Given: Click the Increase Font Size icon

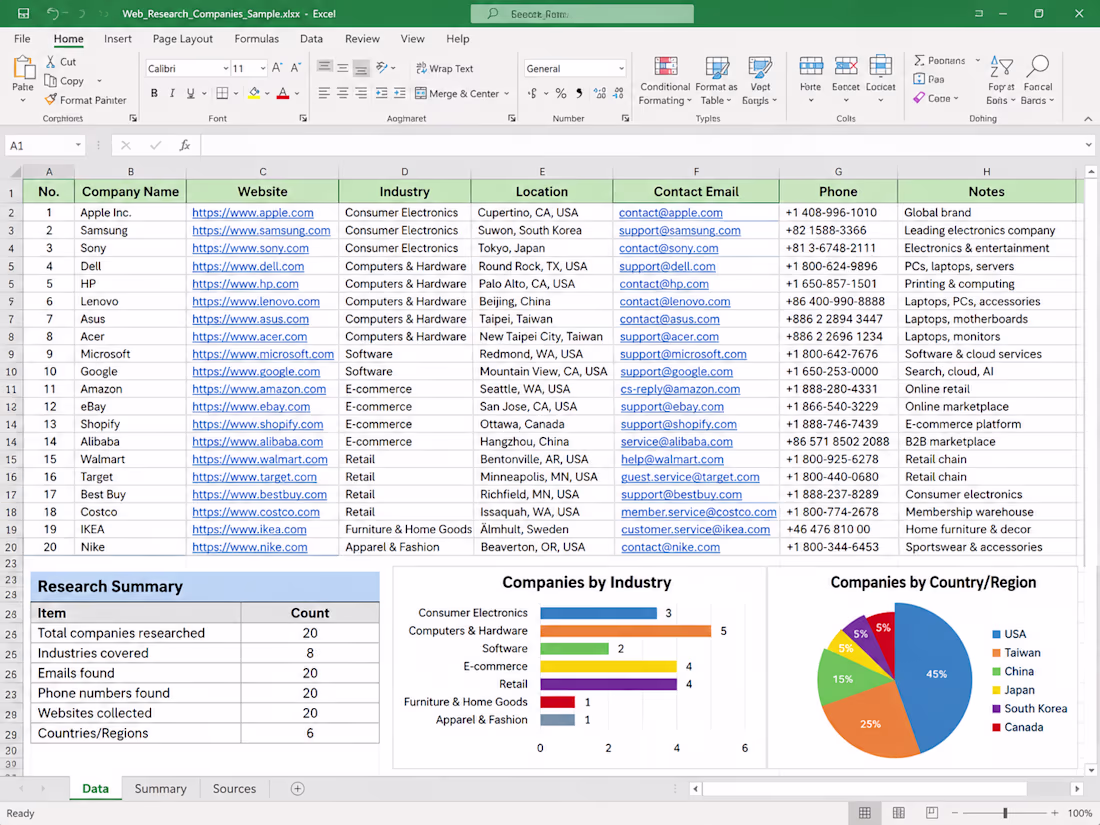Looking at the screenshot, I should coord(277,68).
